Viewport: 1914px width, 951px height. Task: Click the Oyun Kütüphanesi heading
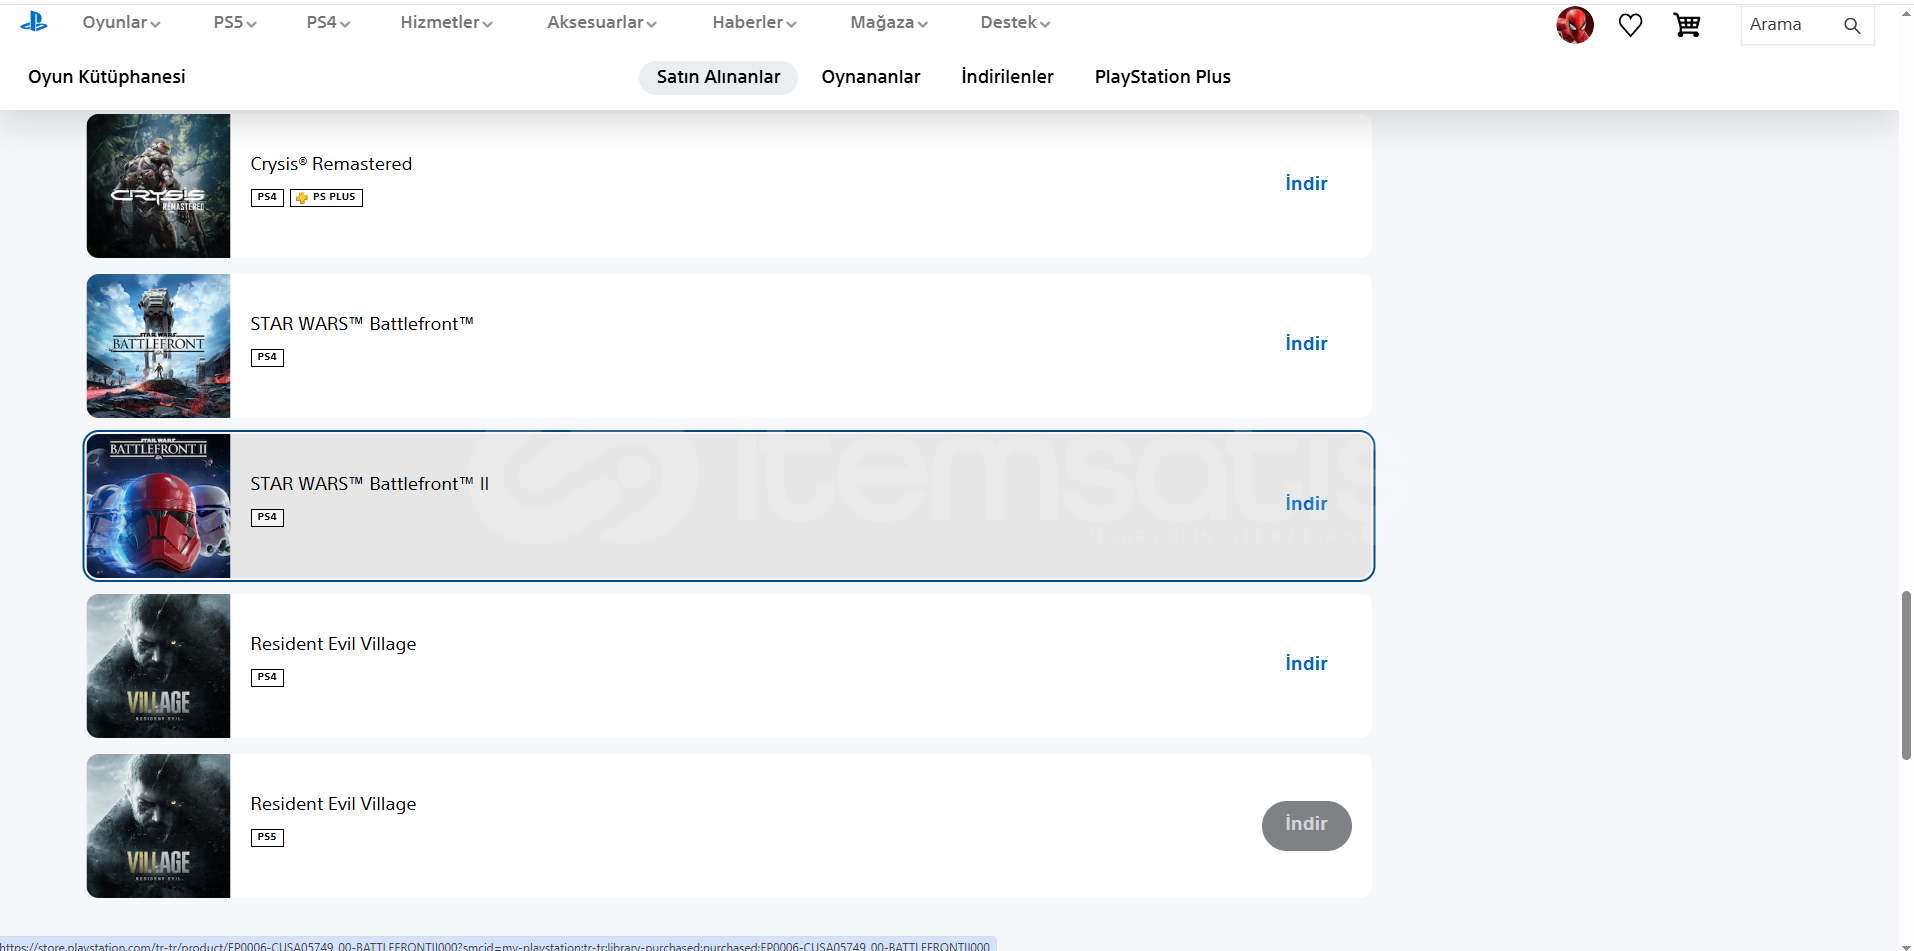pos(107,77)
